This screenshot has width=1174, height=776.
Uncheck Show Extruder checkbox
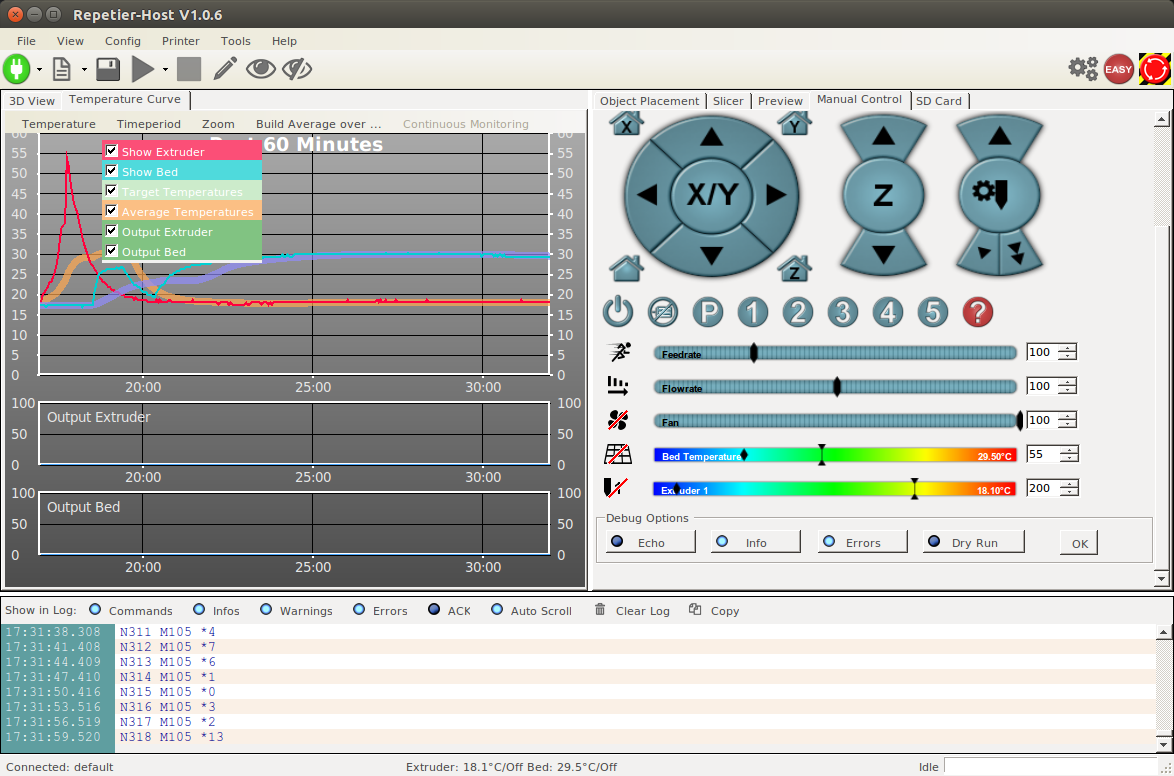pos(112,151)
